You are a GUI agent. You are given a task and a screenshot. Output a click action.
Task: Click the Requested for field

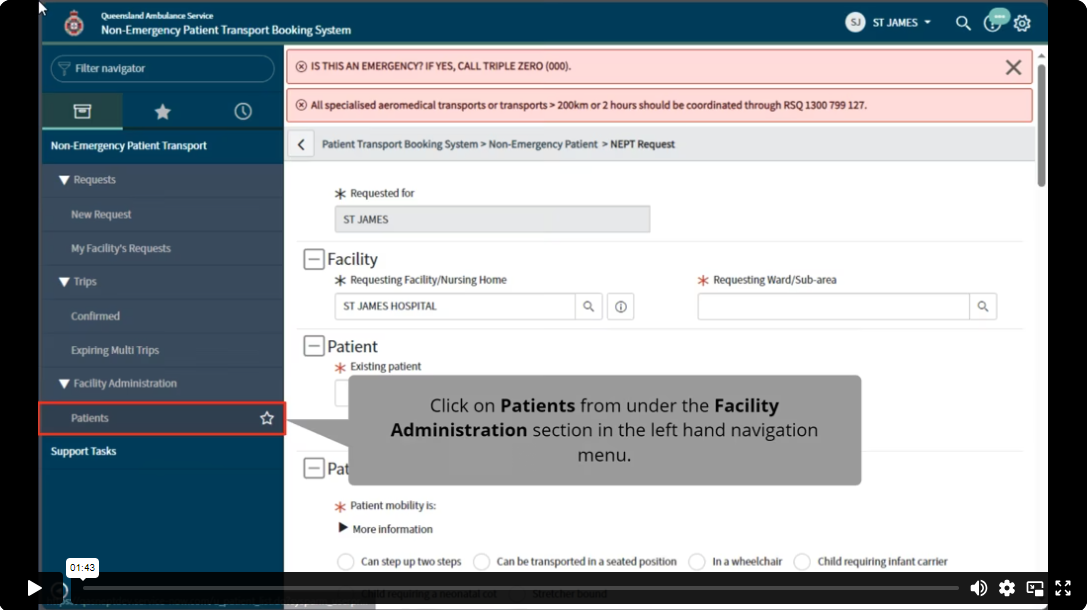pyautogui.click(x=492, y=219)
